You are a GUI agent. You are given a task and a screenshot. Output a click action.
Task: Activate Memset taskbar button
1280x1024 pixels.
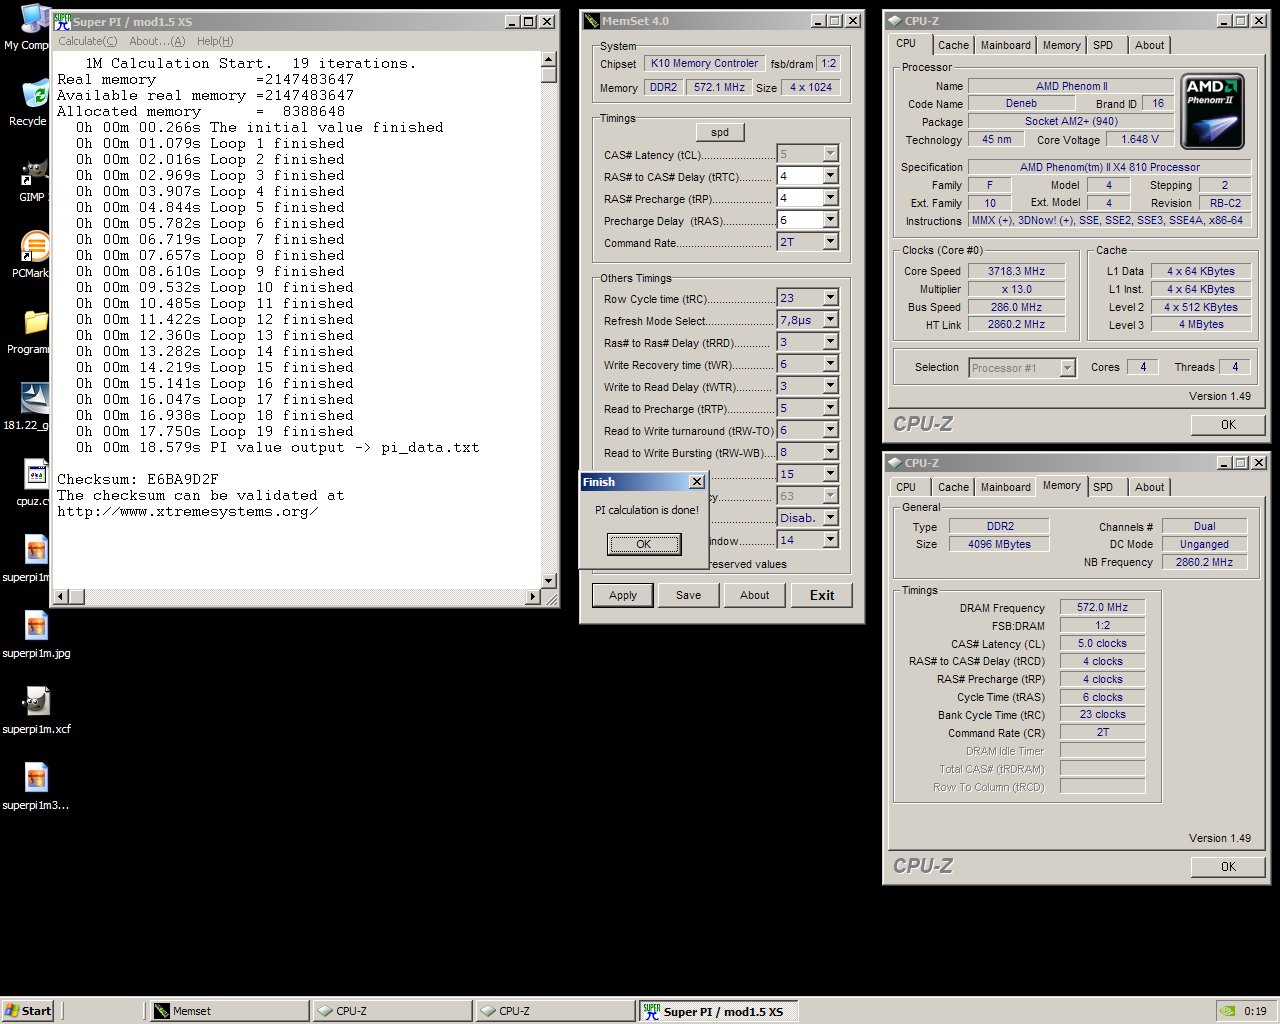229,1011
